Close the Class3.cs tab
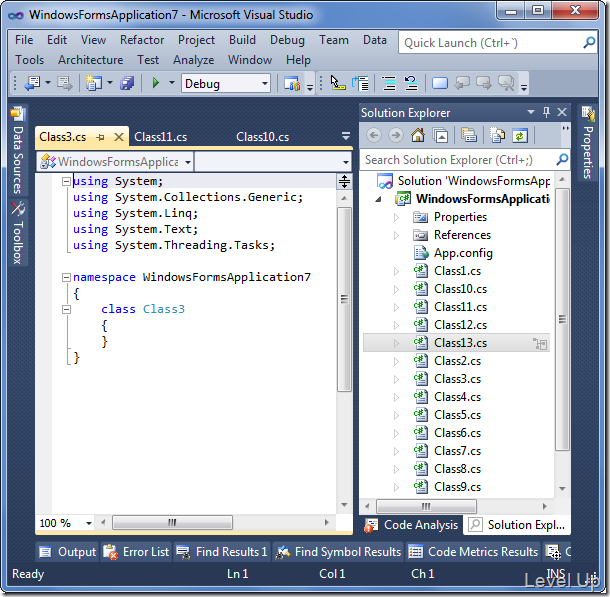 [119, 137]
